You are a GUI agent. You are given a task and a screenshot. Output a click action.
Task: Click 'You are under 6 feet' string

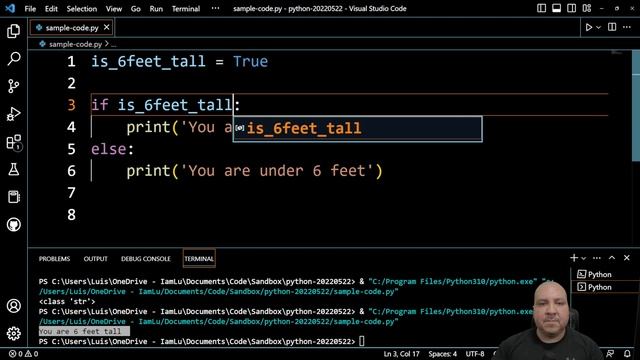click(x=277, y=171)
